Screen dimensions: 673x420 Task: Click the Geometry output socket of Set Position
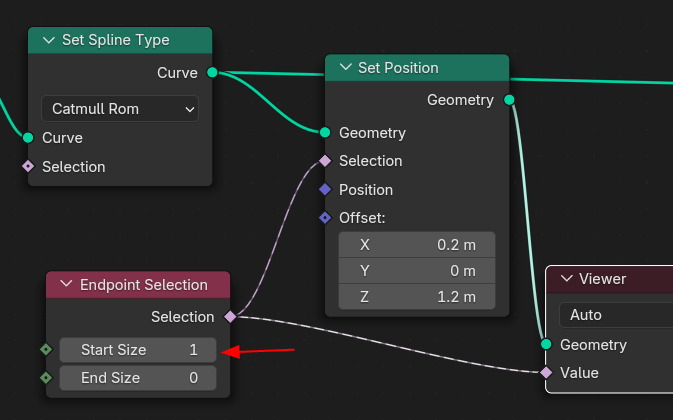tap(509, 100)
